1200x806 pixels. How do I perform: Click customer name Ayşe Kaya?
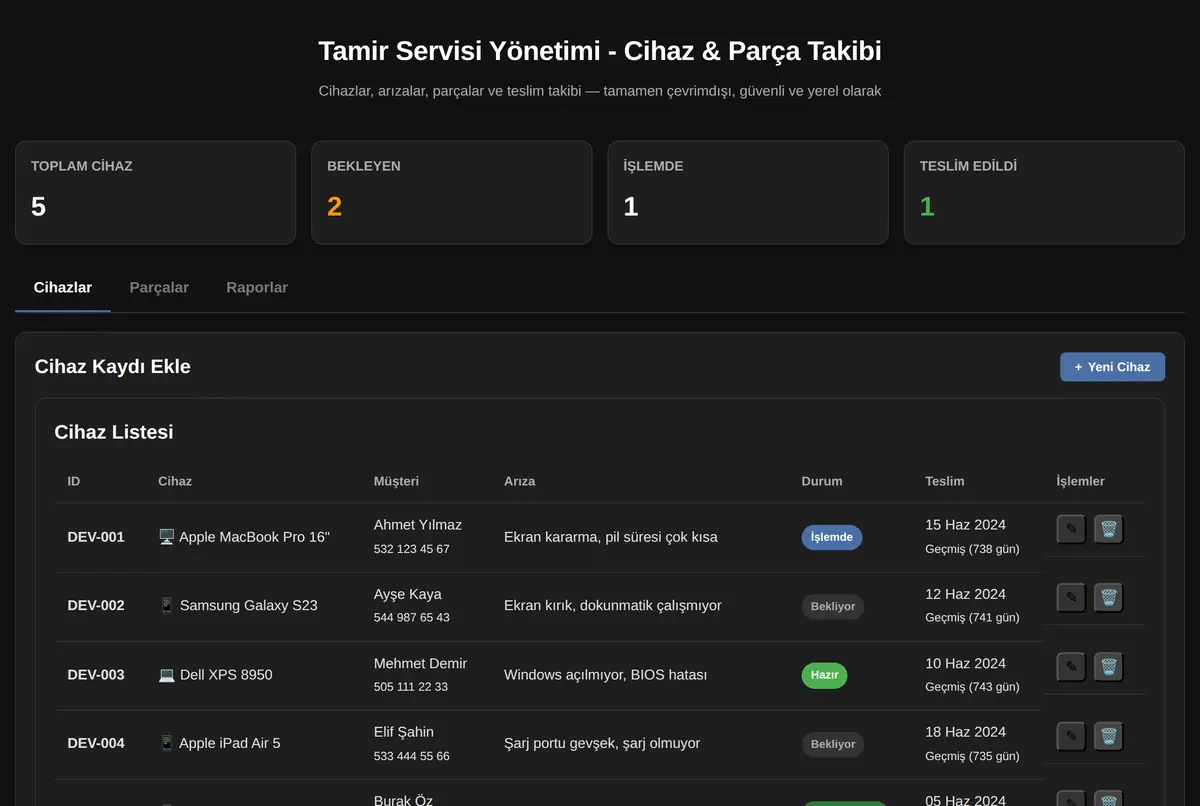tap(408, 594)
